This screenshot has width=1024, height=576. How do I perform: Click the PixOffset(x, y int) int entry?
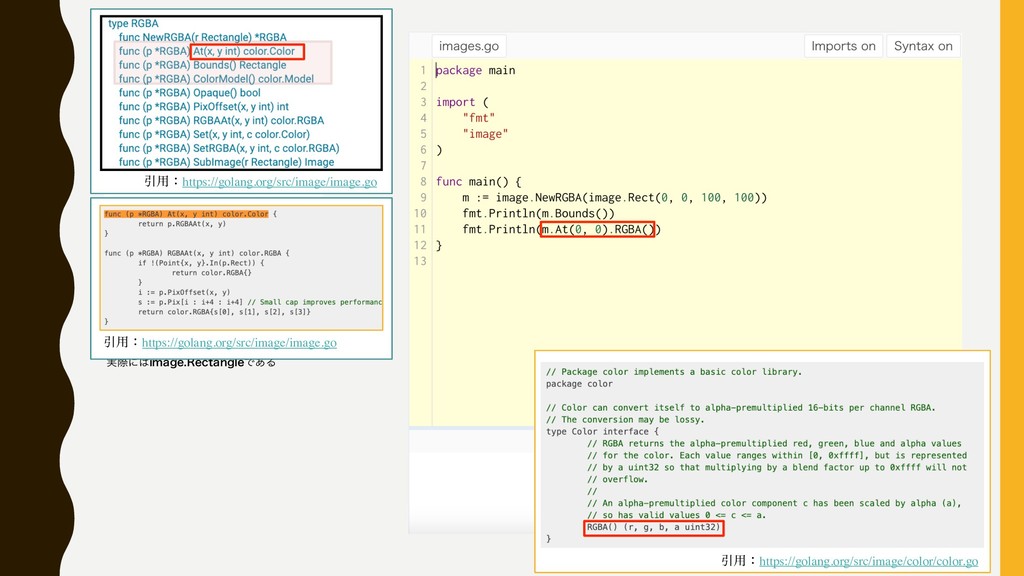click(x=204, y=106)
